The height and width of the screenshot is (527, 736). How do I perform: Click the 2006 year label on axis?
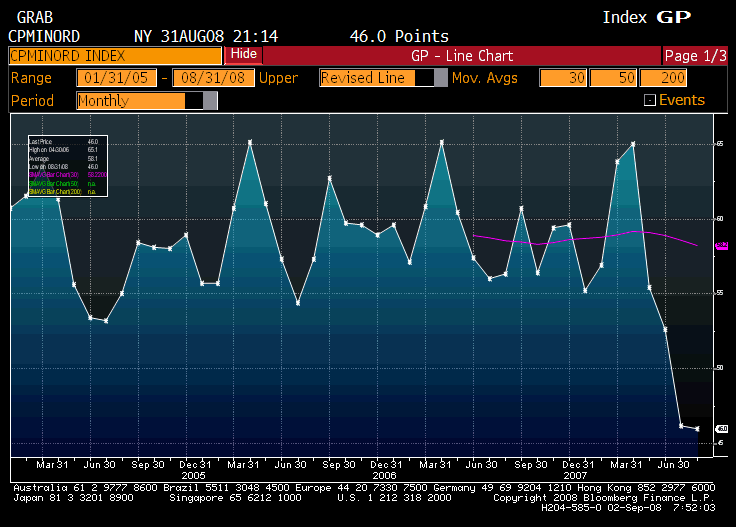[384, 475]
